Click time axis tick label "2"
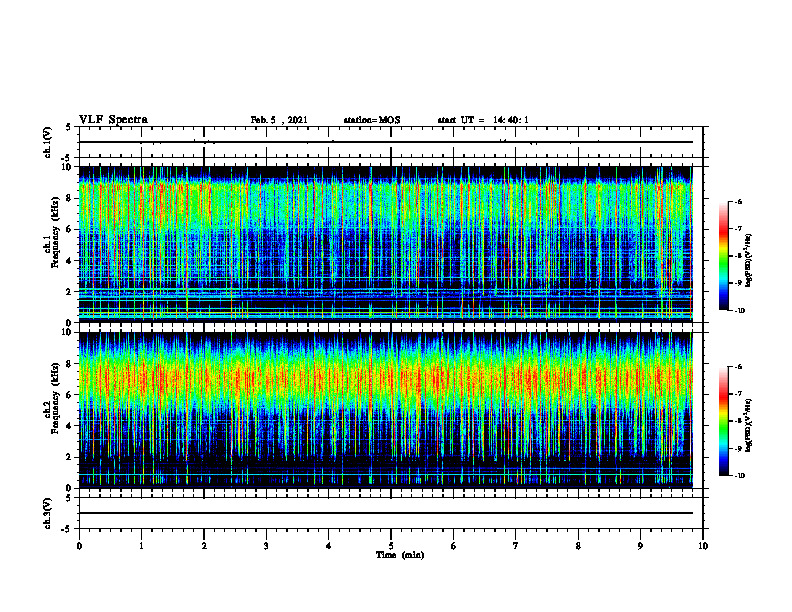The image size is (792, 612). [204, 546]
